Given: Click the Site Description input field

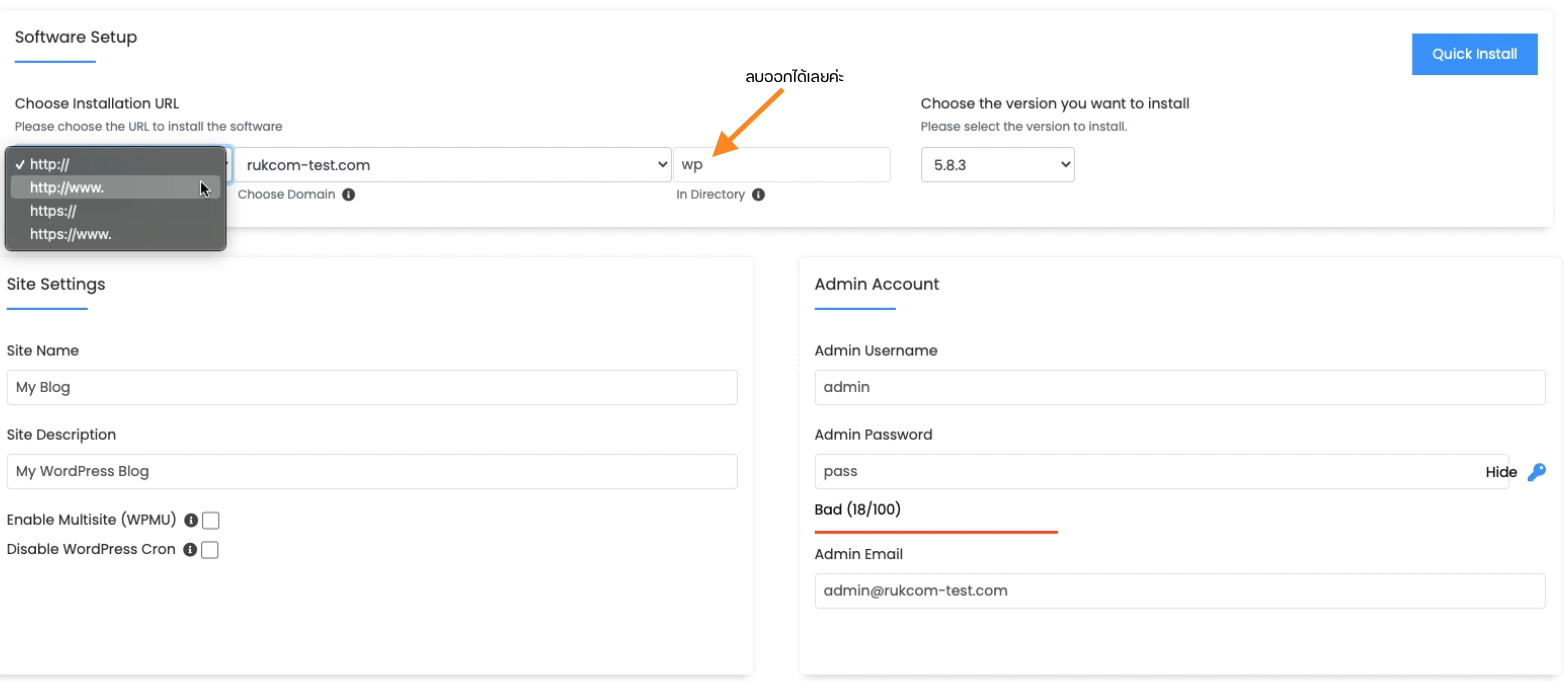Looking at the screenshot, I should [x=372, y=471].
